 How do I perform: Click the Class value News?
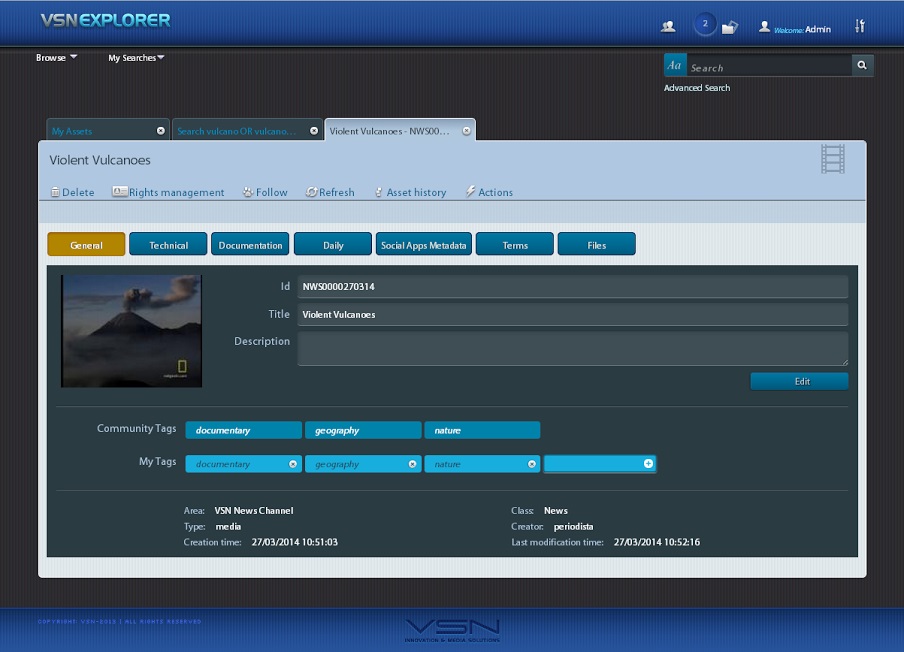pos(556,511)
